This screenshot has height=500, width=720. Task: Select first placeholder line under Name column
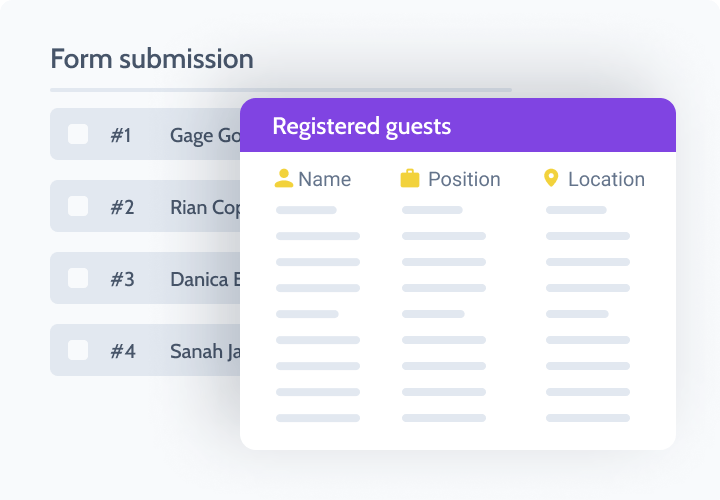pos(306,210)
